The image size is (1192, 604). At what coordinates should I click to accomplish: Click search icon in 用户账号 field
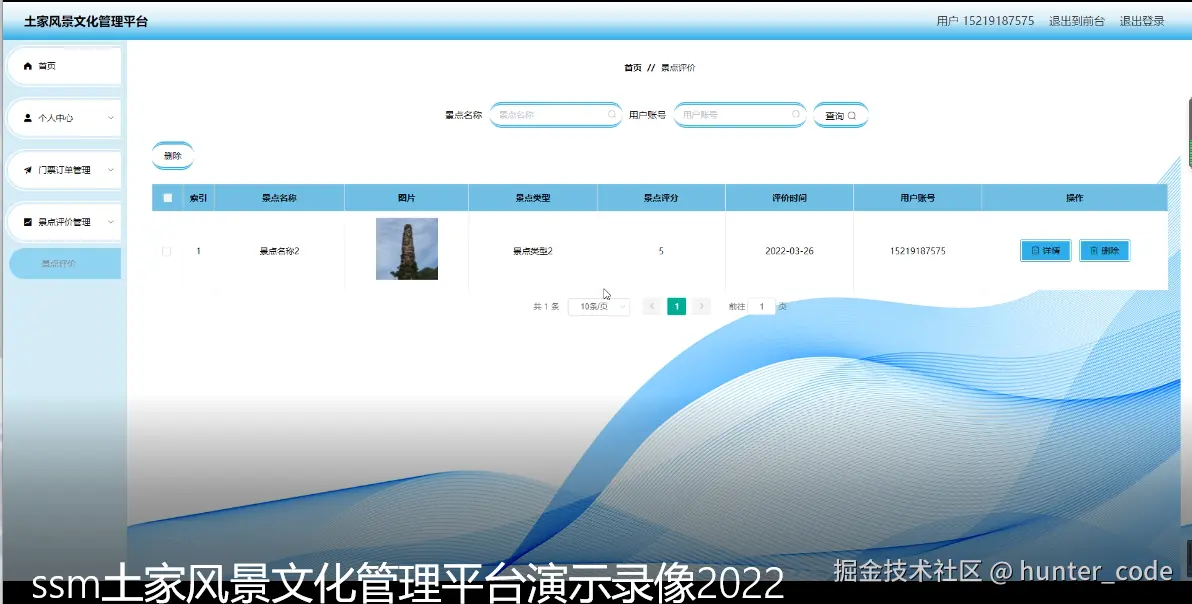pos(796,115)
